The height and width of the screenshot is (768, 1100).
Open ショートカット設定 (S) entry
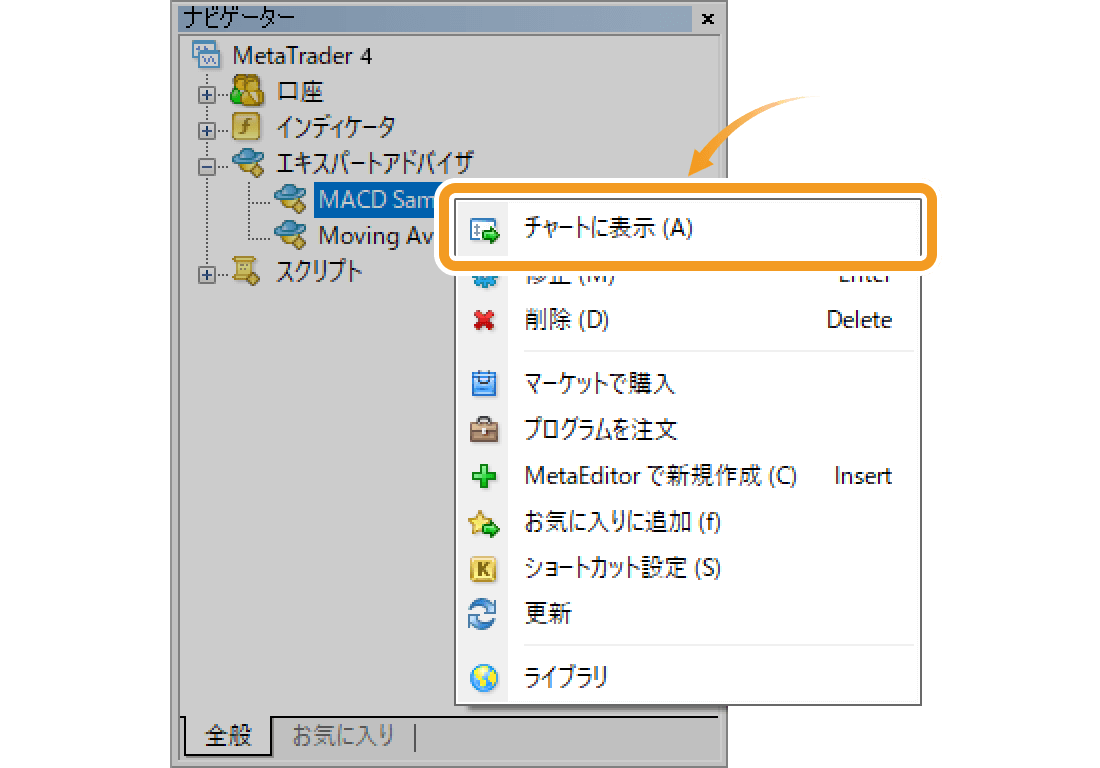click(688, 568)
